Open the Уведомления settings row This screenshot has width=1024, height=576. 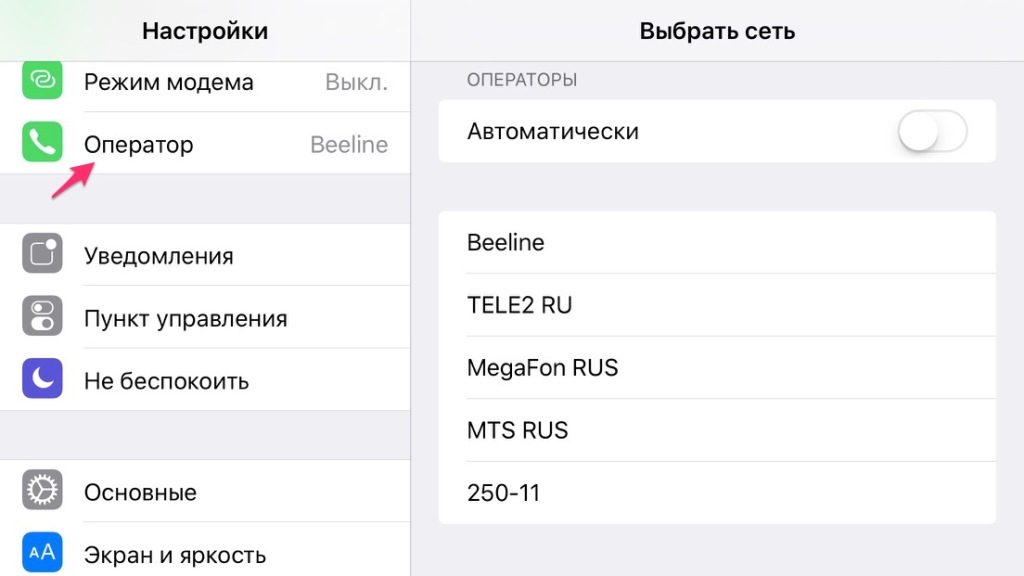point(200,255)
